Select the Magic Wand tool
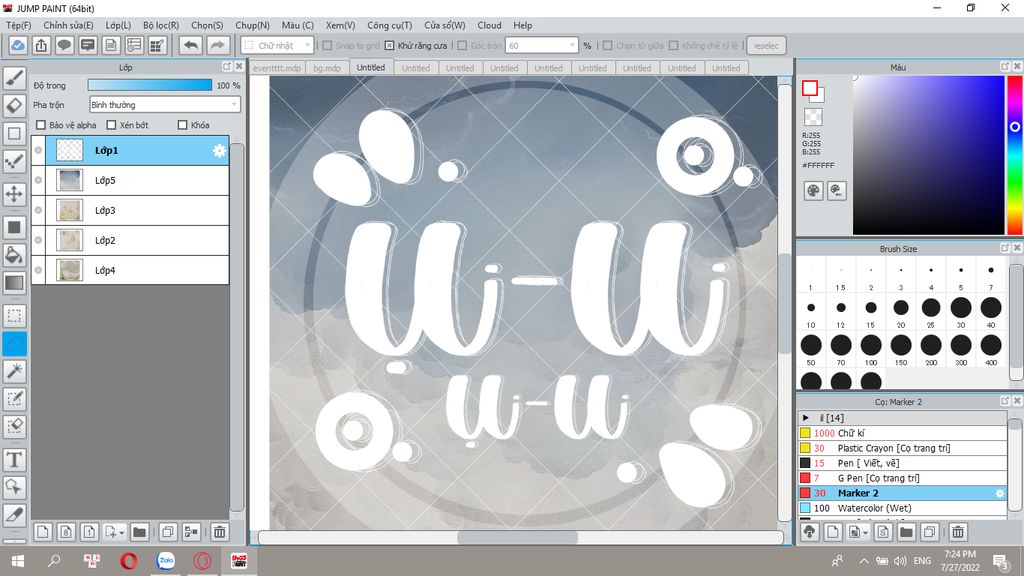The height and width of the screenshot is (576, 1024). coord(14,371)
